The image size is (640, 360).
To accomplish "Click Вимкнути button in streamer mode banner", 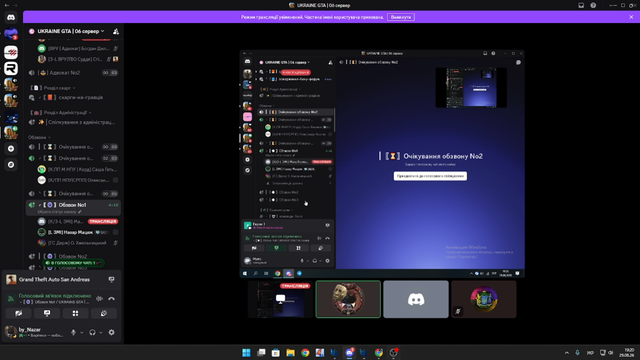I will point(401,17).
